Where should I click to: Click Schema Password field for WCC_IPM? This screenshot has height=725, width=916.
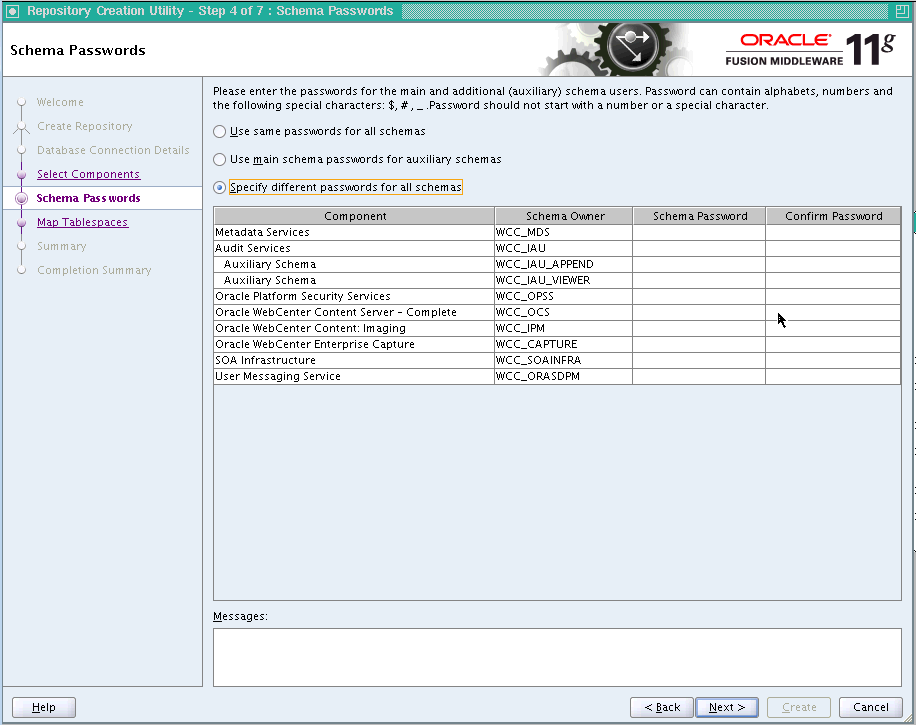pos(699,328)
